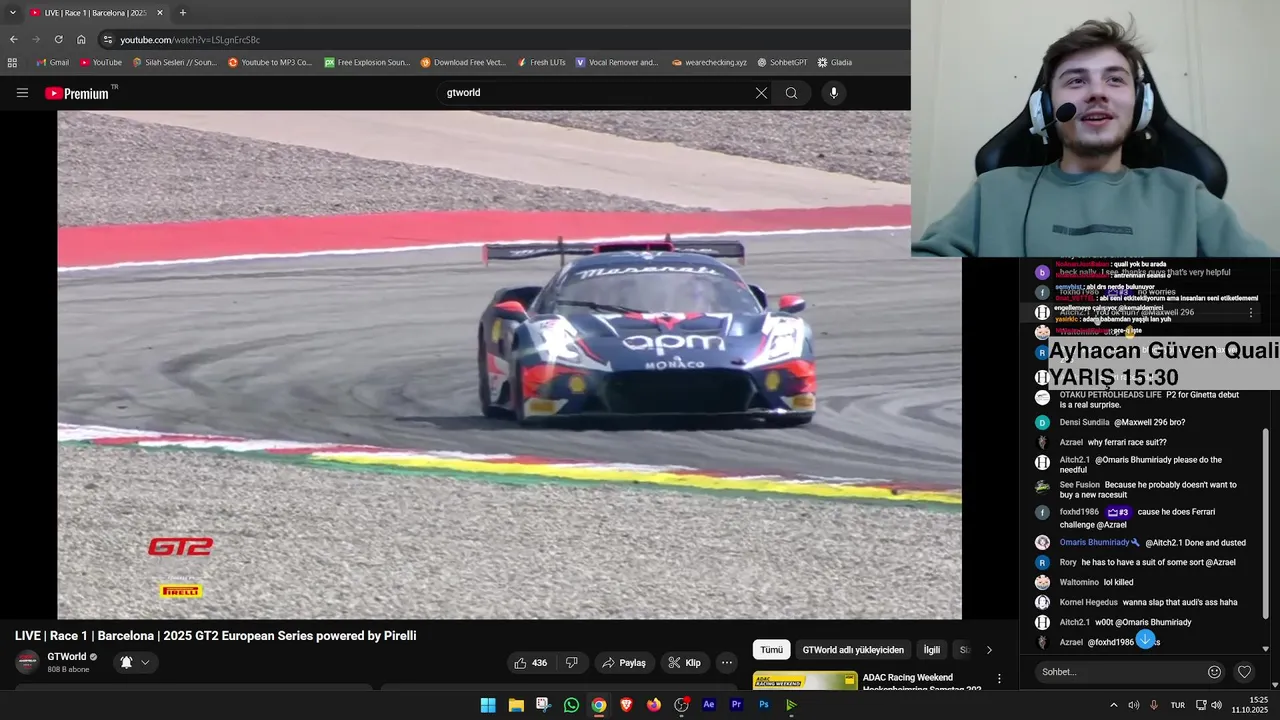The image size is (1280, 720).
Task: Select the İlgili filter chip
Action: [x=931, y=650]
